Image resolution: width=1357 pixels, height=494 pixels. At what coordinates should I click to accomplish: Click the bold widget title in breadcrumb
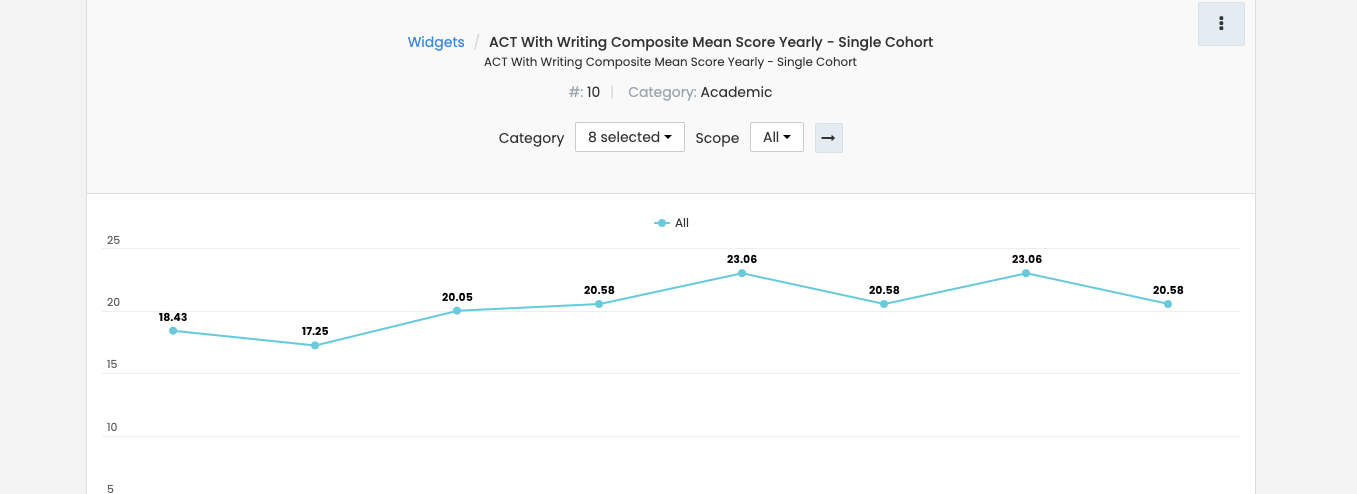[710, 42]
